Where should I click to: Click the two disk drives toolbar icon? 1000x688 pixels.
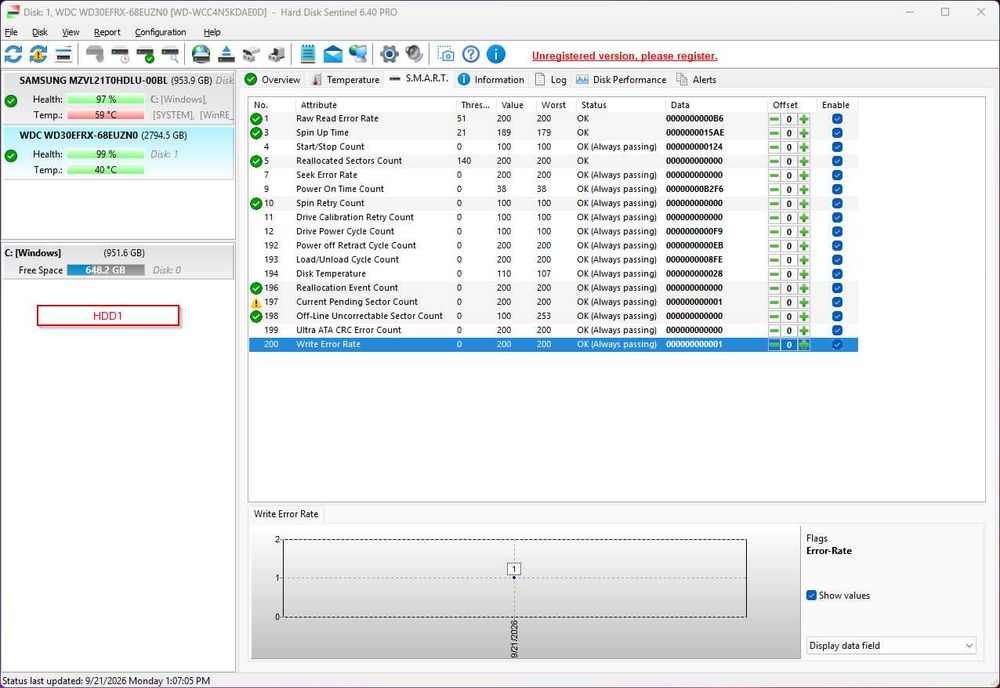[x=251, y=54]
